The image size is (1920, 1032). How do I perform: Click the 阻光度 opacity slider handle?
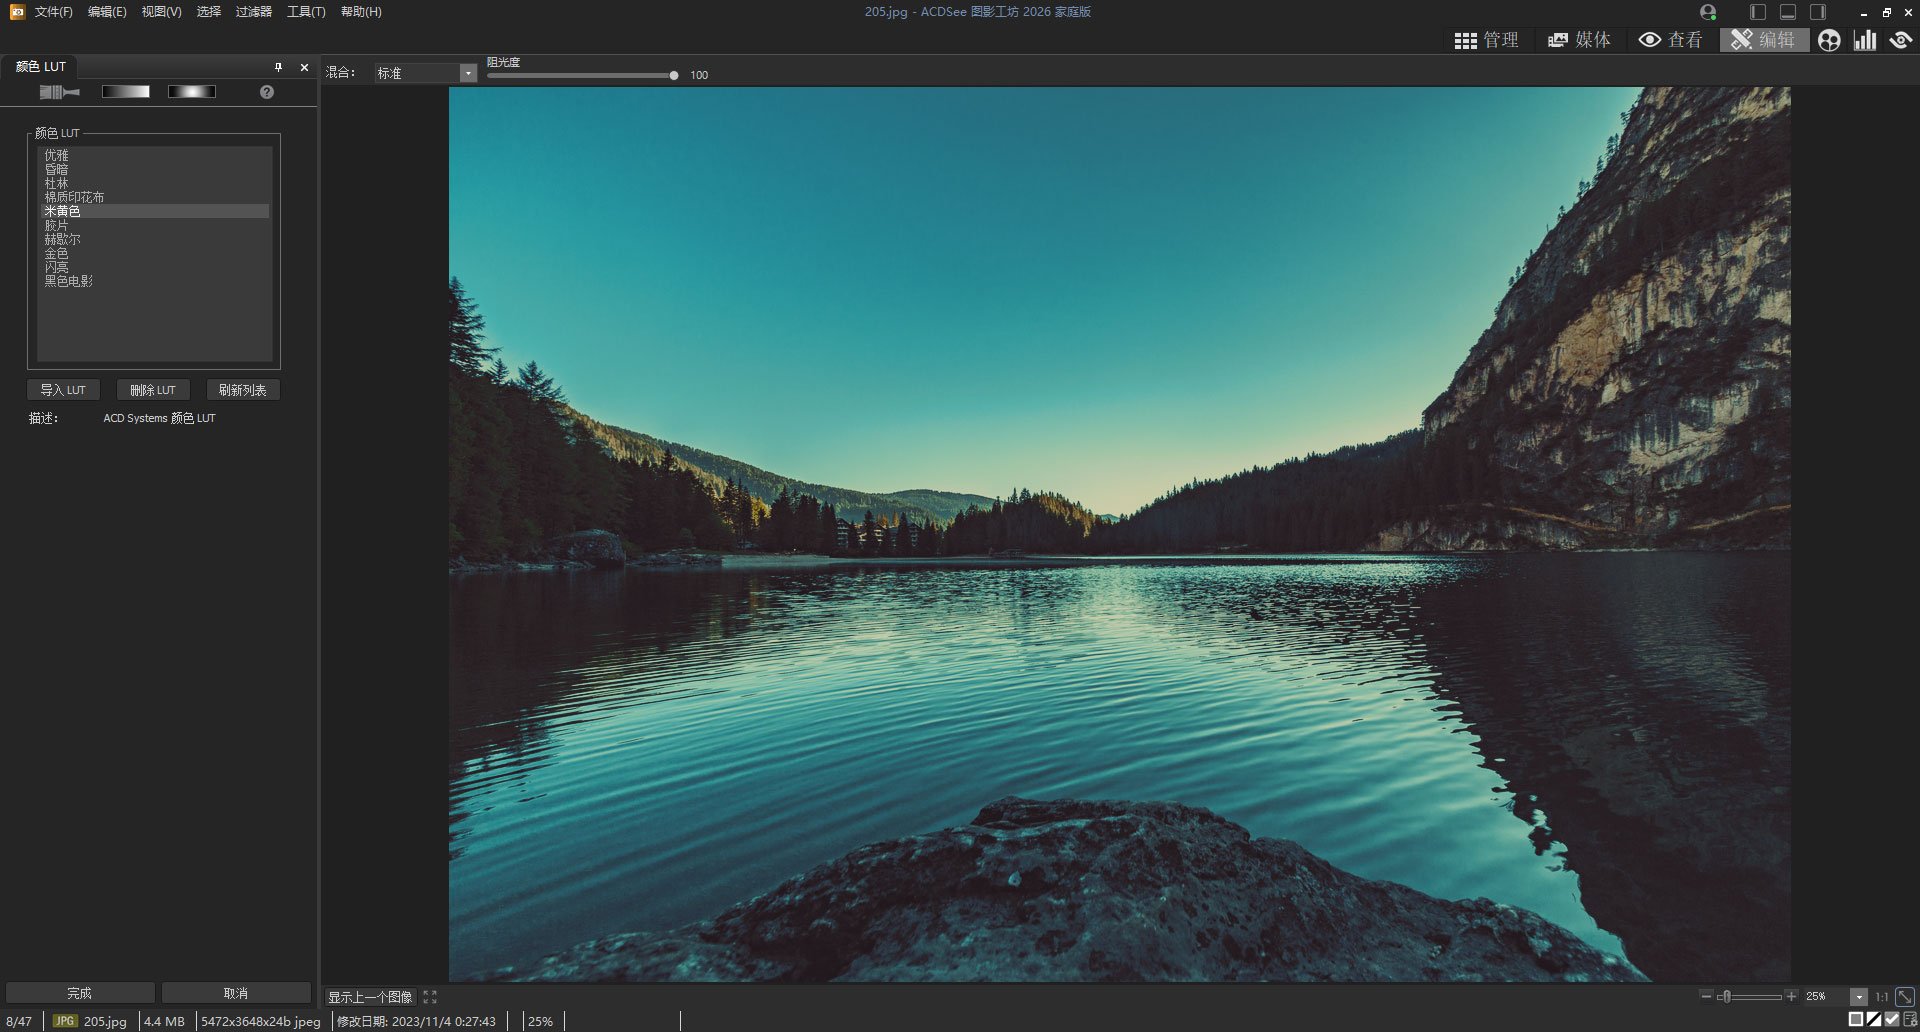pyautogui.click(x=674, y=75)
